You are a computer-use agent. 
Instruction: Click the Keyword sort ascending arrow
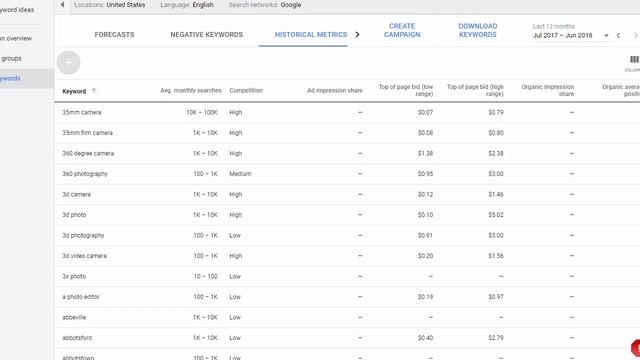pyautogui.click(x=94, y=91)
